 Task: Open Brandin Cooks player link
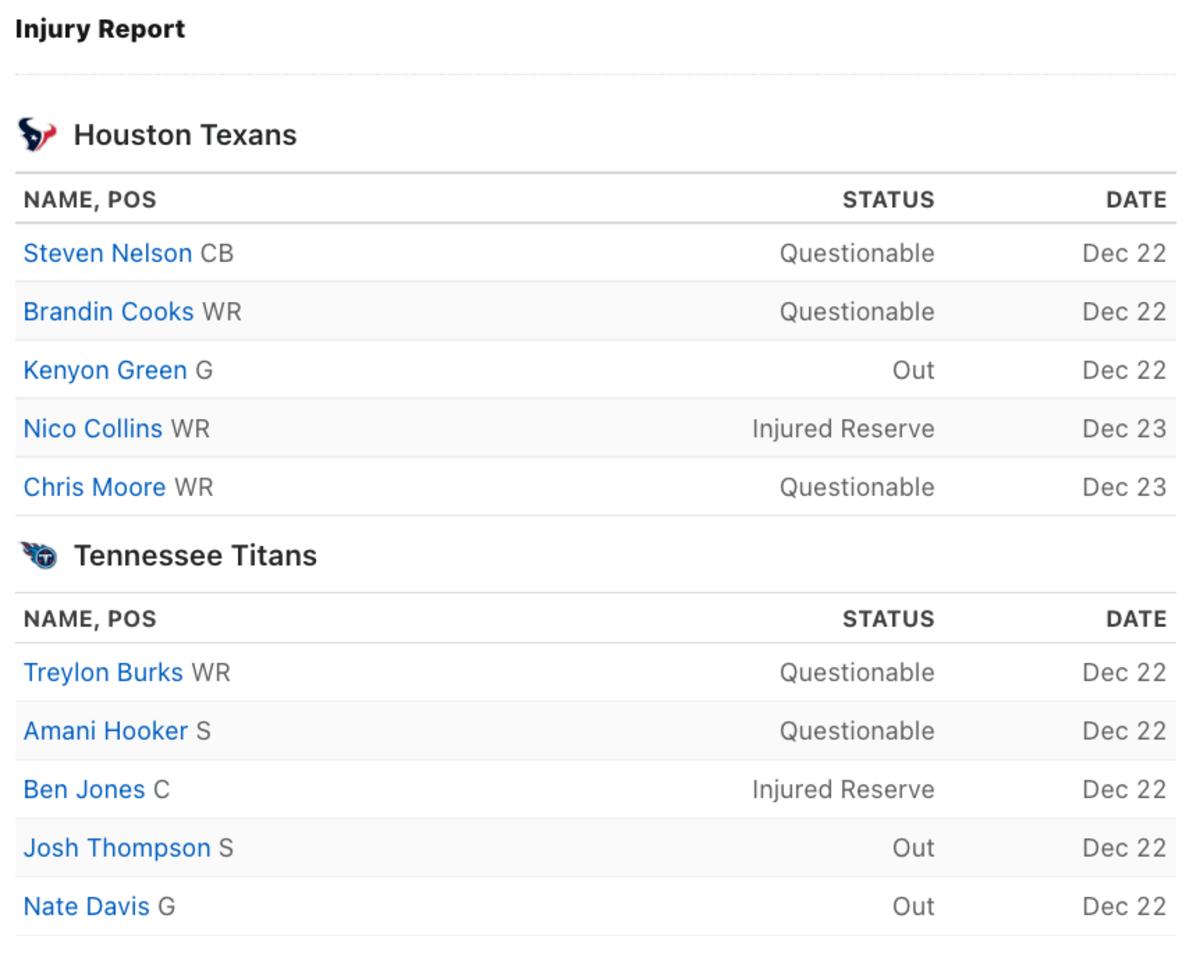[x=108, y=312]
